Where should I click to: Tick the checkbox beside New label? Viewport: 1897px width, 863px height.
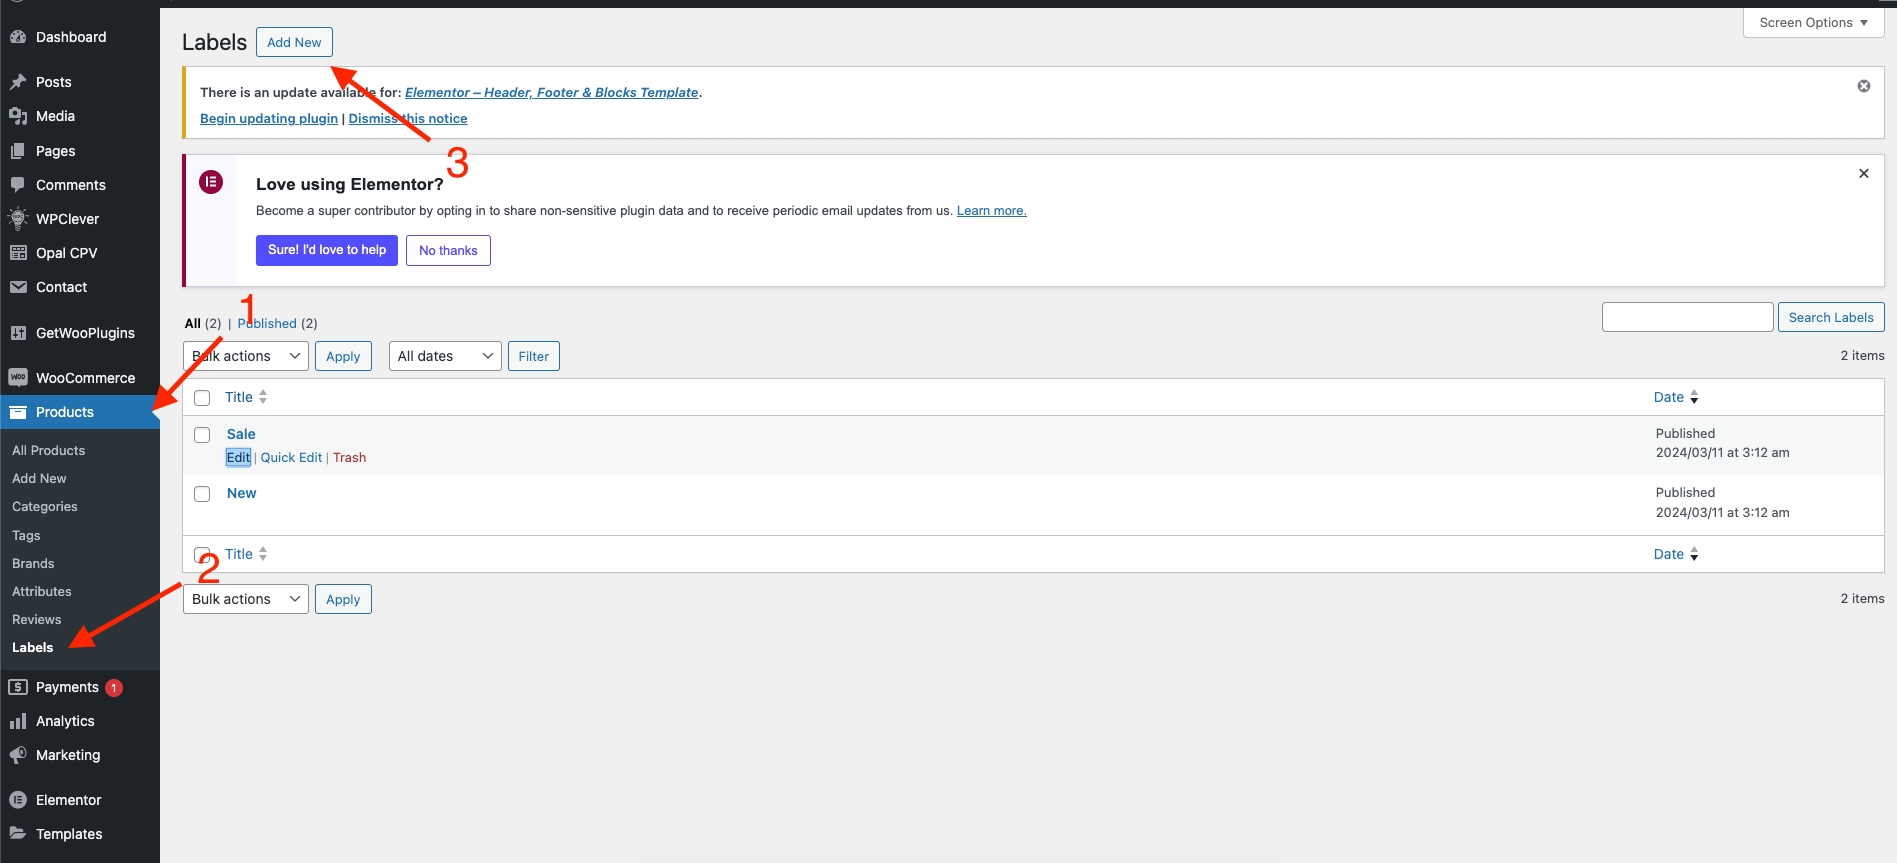click(x=202, y=494)
